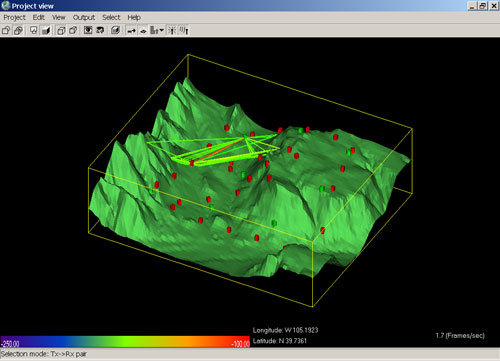The height and width of the screenshot is (361, 500).
Task: Open the Project menu
Action: (x=14, y=17)
